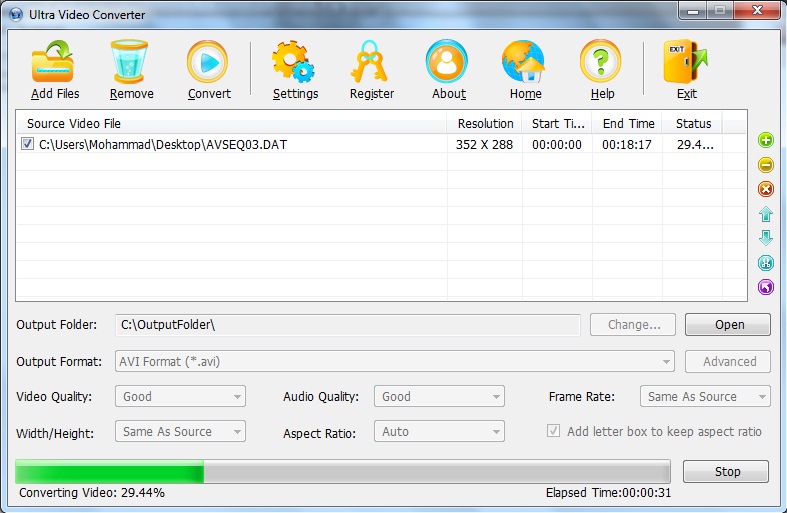
Task: Click the Source Video File column header
Action: coord(231,123)
